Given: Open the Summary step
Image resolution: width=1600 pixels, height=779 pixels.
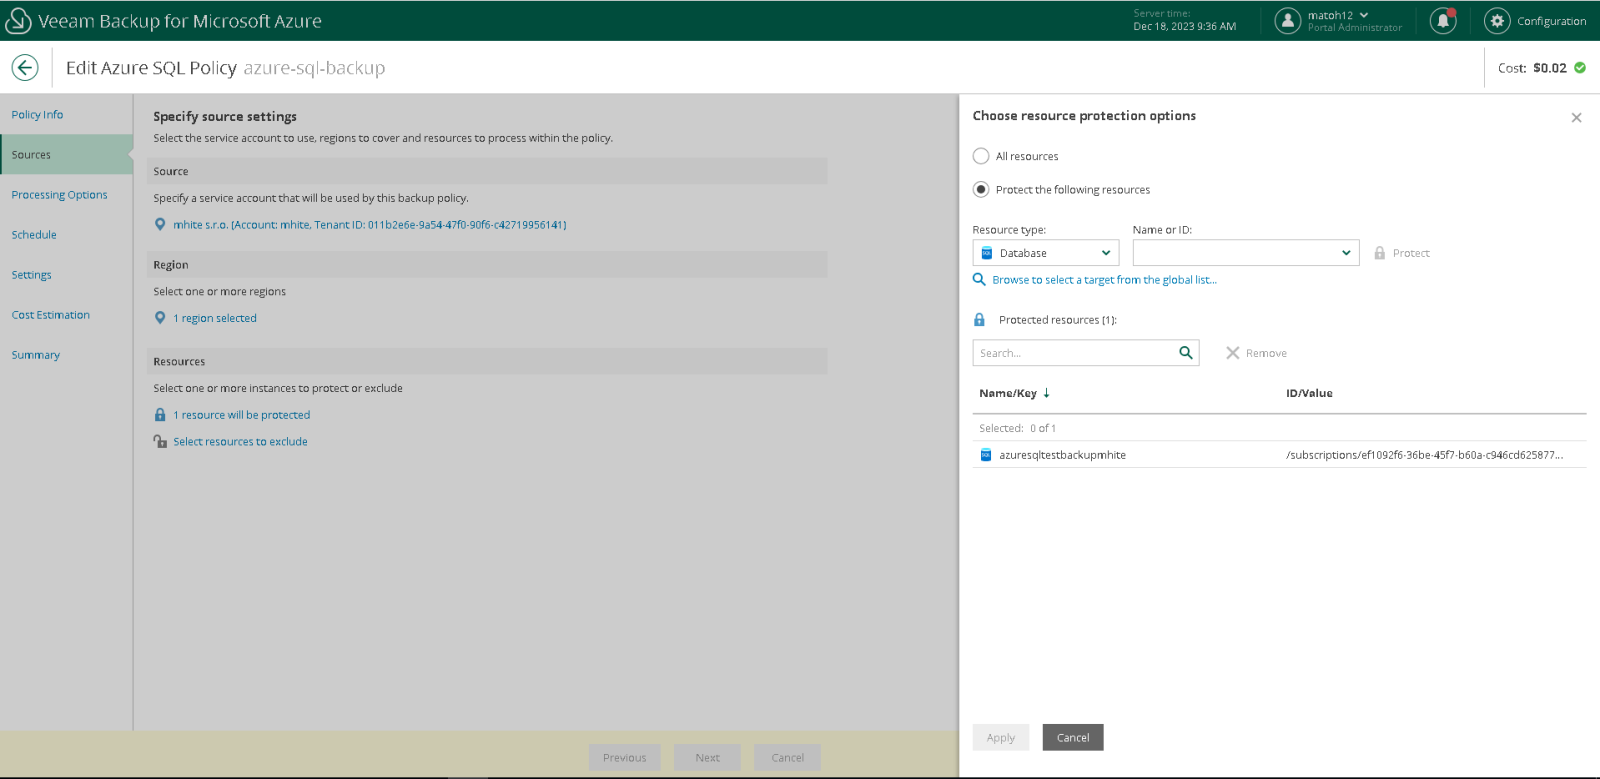Looking at the screenshot, I should 35,355.
